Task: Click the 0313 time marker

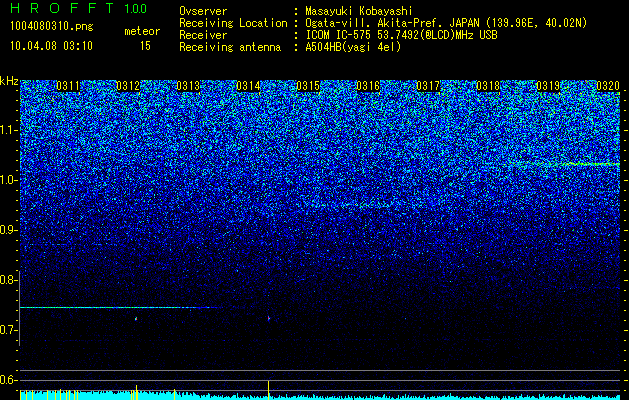Action: pyautogui.click(x=188, y=86)
